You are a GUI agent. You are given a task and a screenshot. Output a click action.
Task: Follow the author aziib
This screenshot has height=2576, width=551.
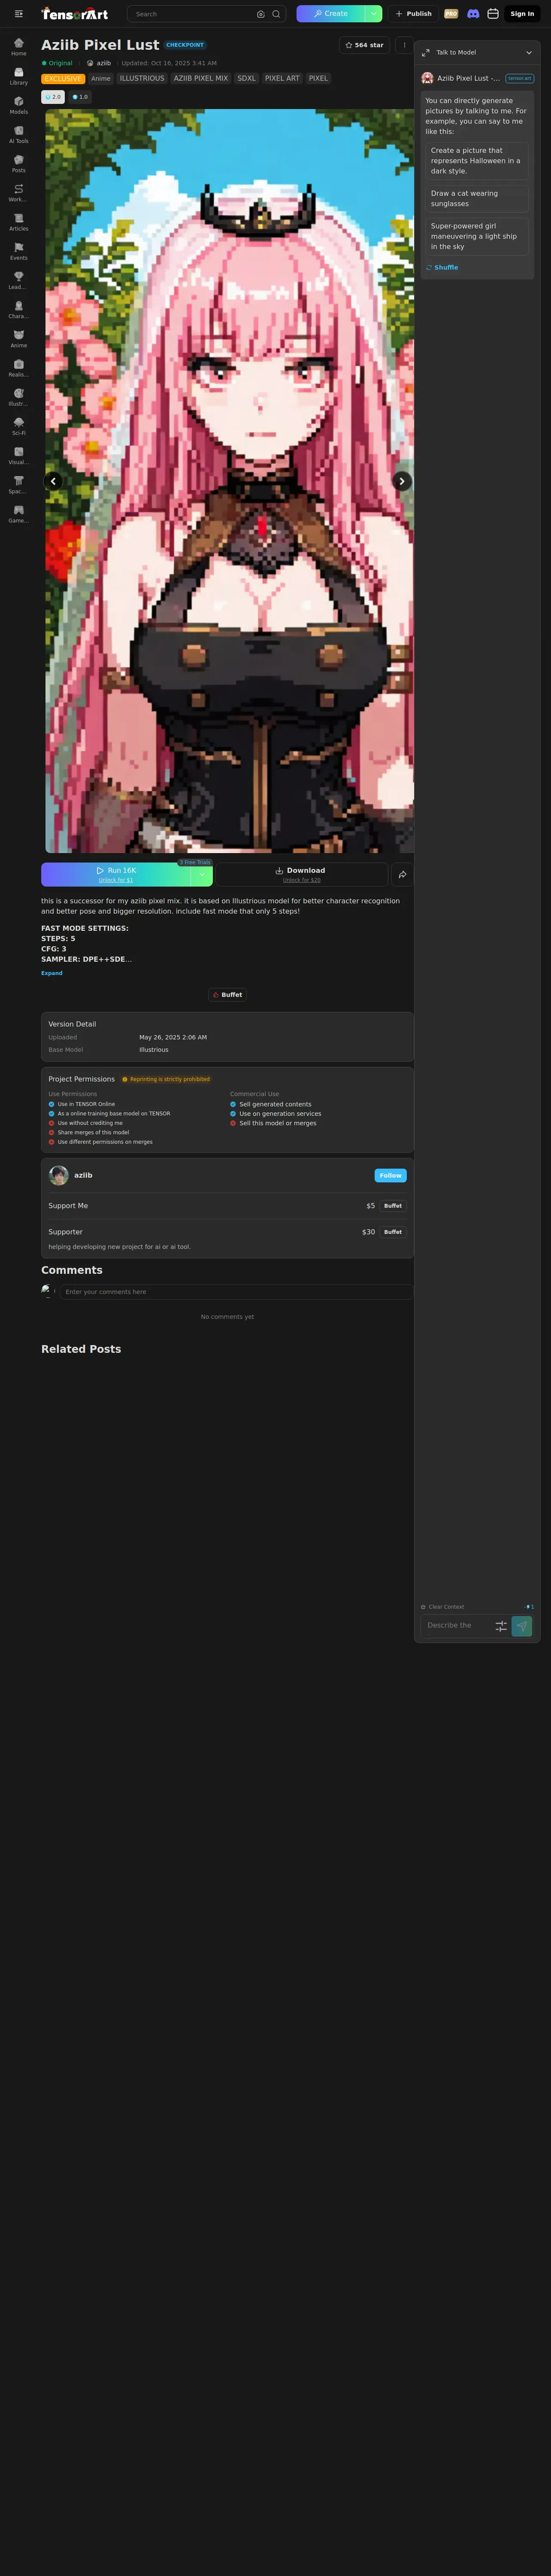(390, 1175)
